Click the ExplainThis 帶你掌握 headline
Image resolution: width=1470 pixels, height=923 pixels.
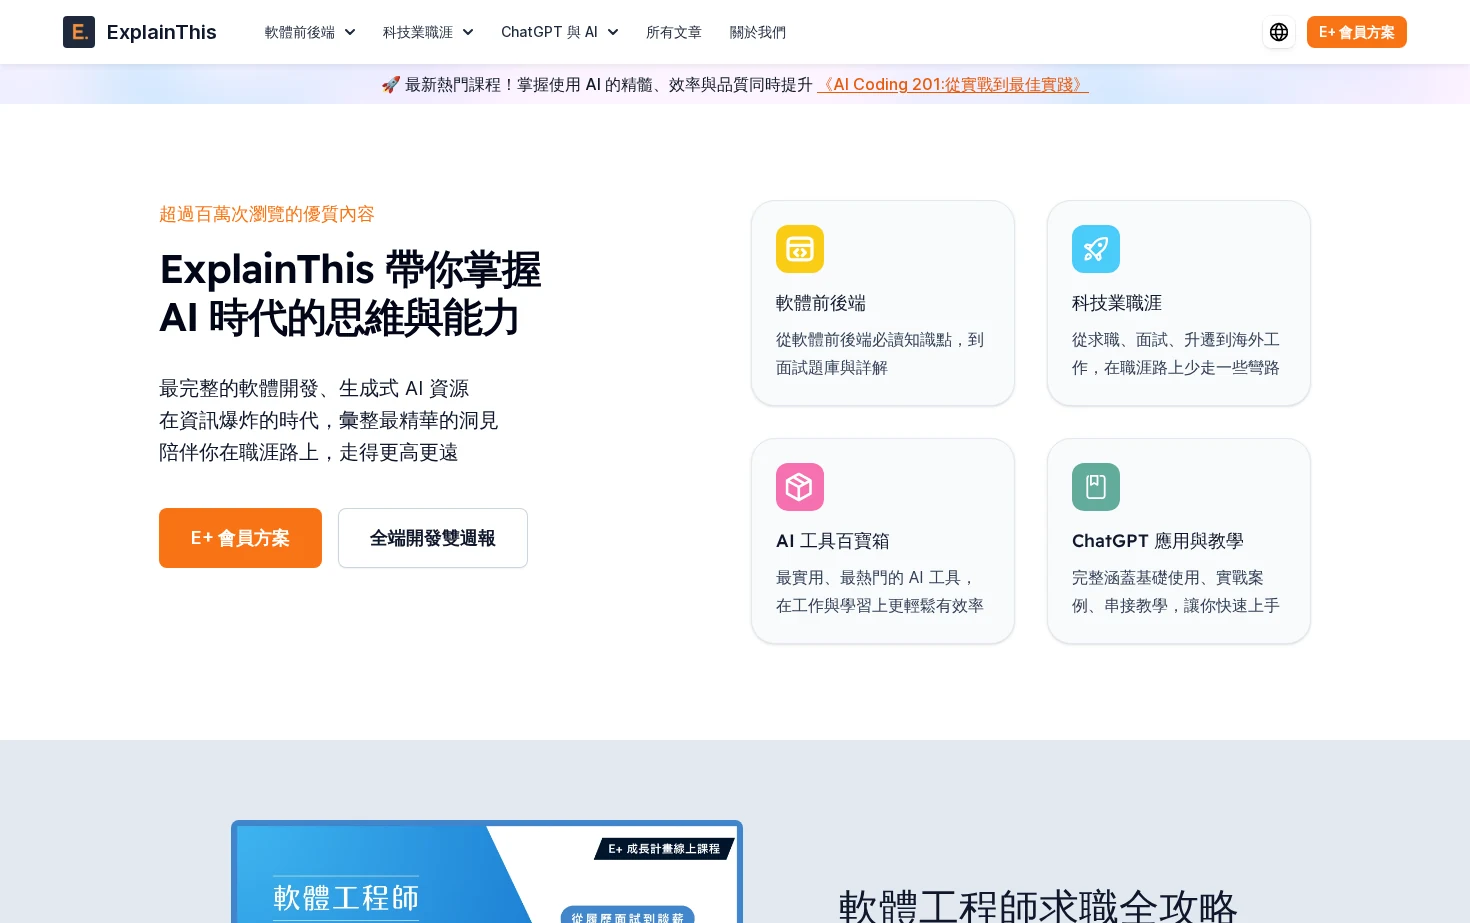(x=350, y=293)
